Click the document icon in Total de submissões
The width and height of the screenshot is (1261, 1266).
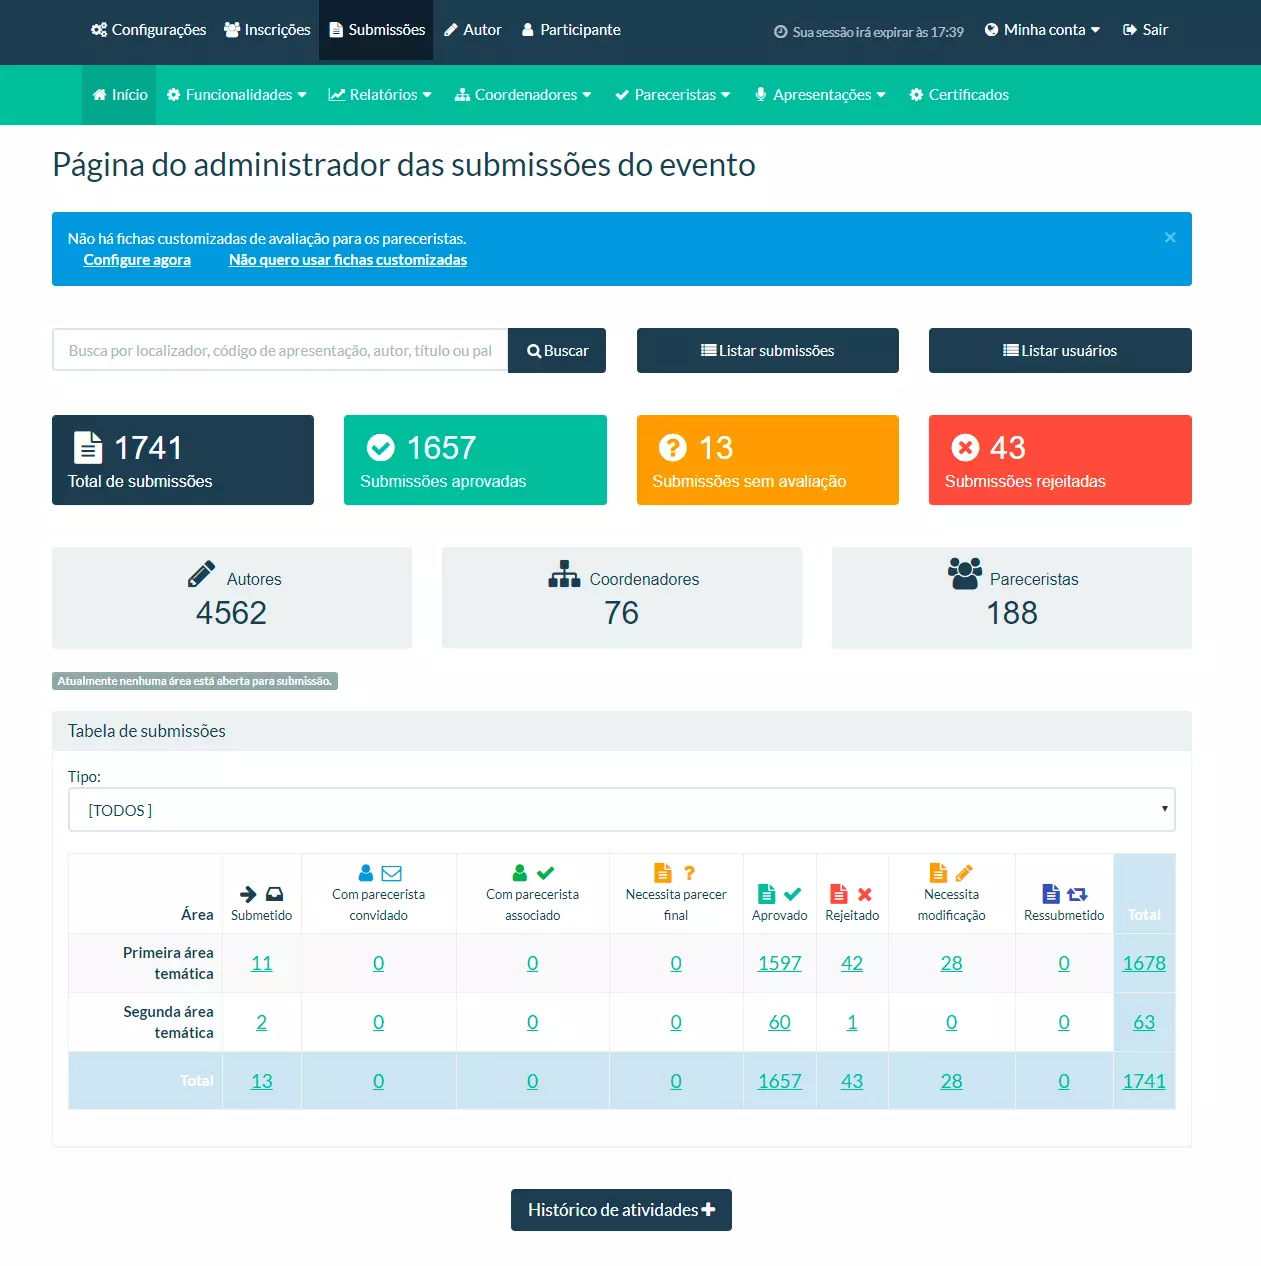(x=89, y=447)
